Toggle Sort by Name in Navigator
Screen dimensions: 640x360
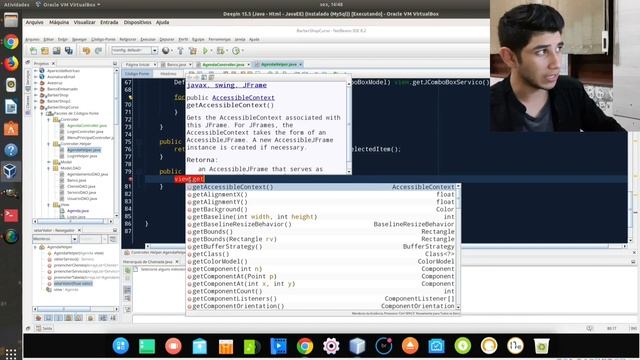pos(103,318)
